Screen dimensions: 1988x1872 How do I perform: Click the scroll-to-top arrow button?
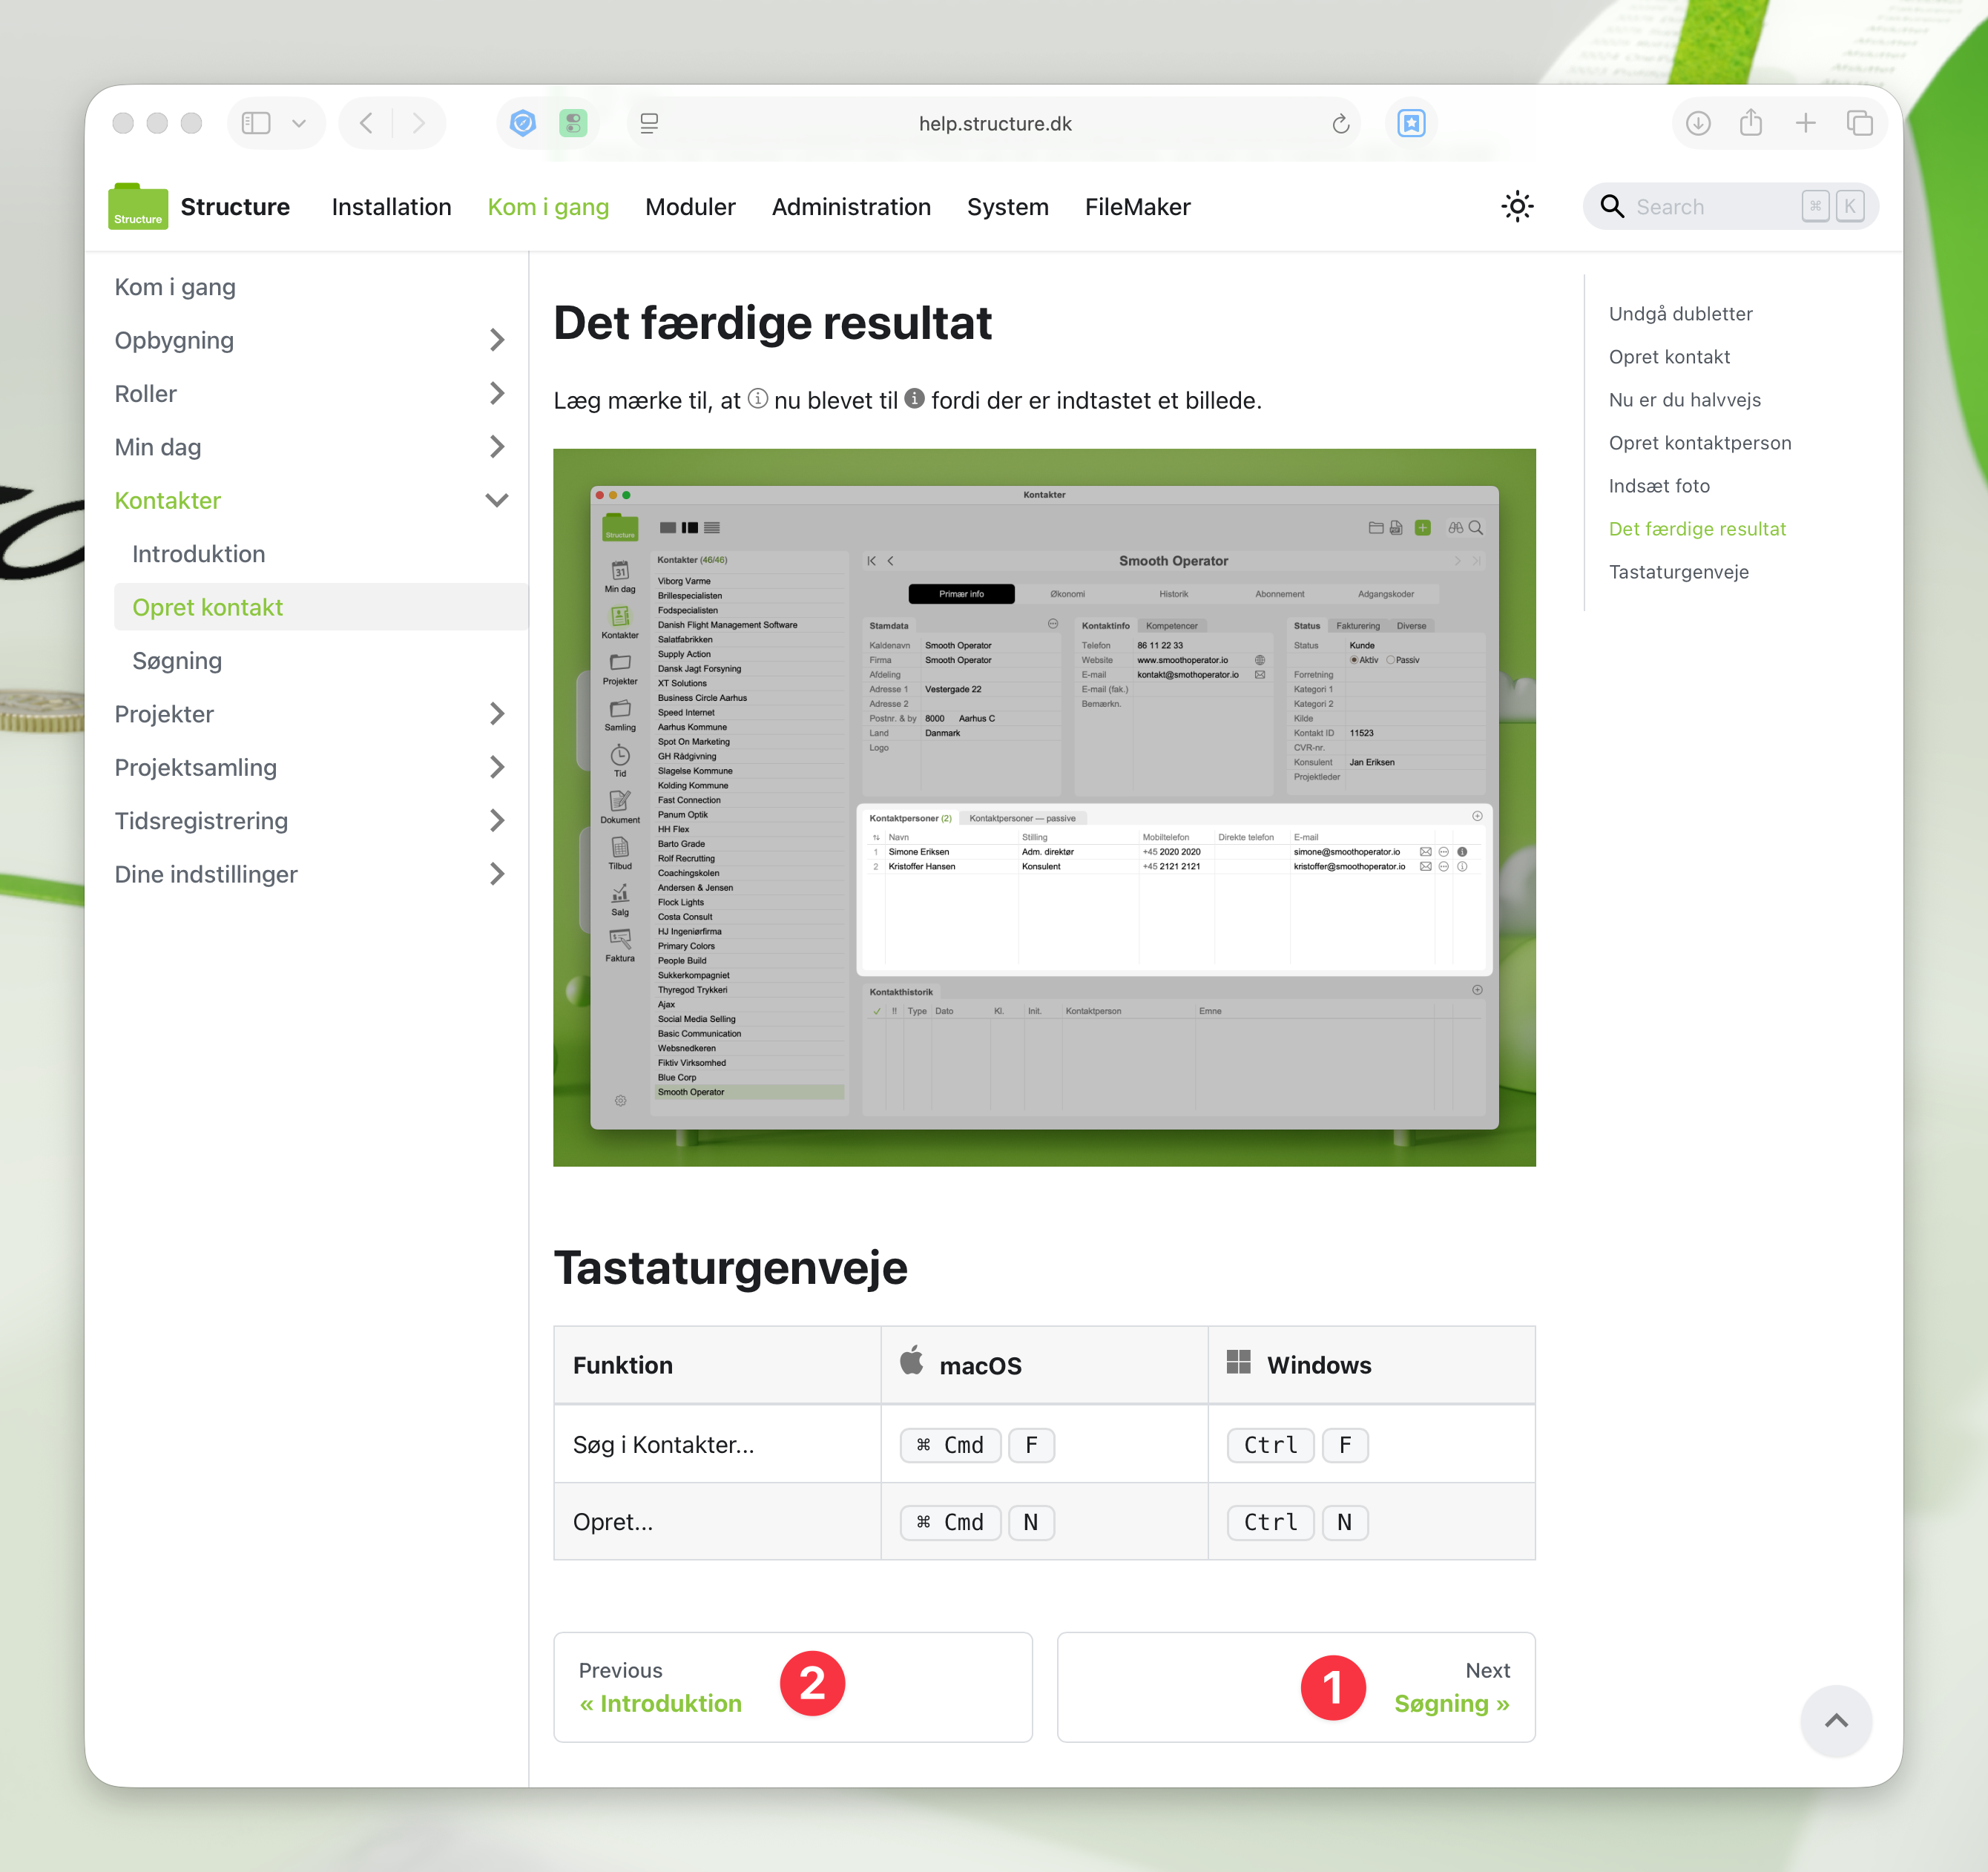coord(1835,1721)
